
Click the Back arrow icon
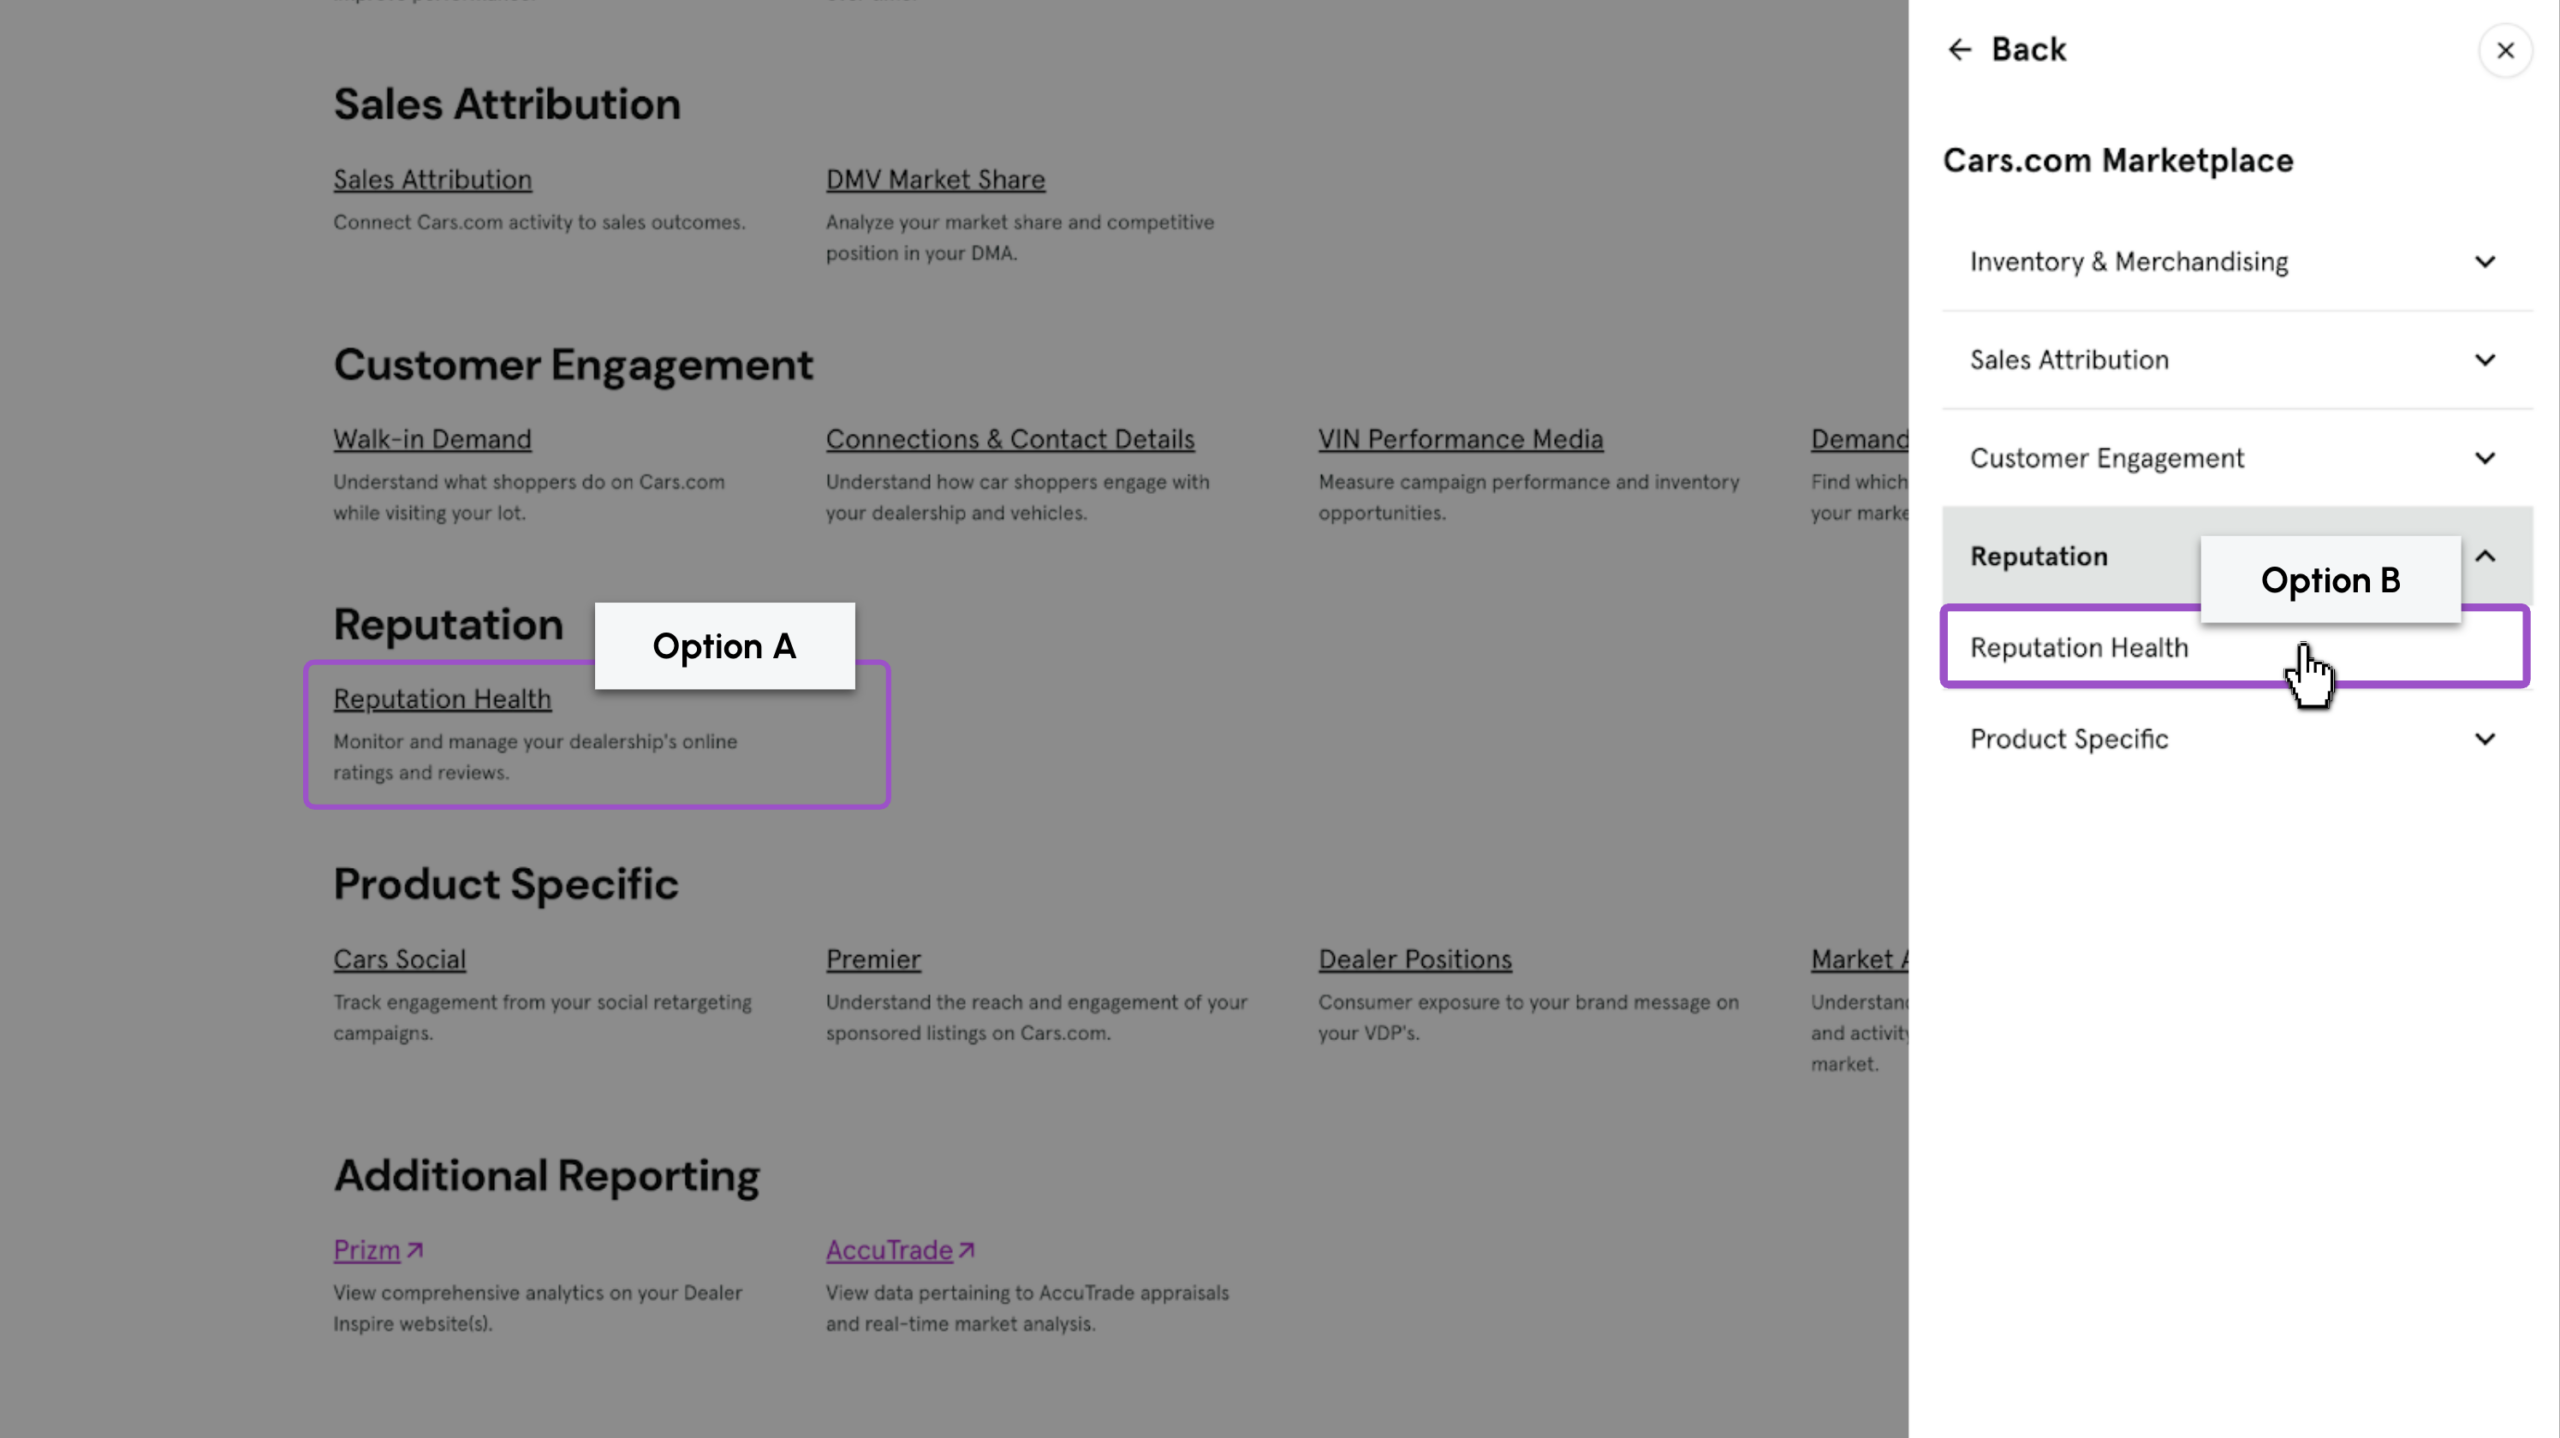(1959, 49)
